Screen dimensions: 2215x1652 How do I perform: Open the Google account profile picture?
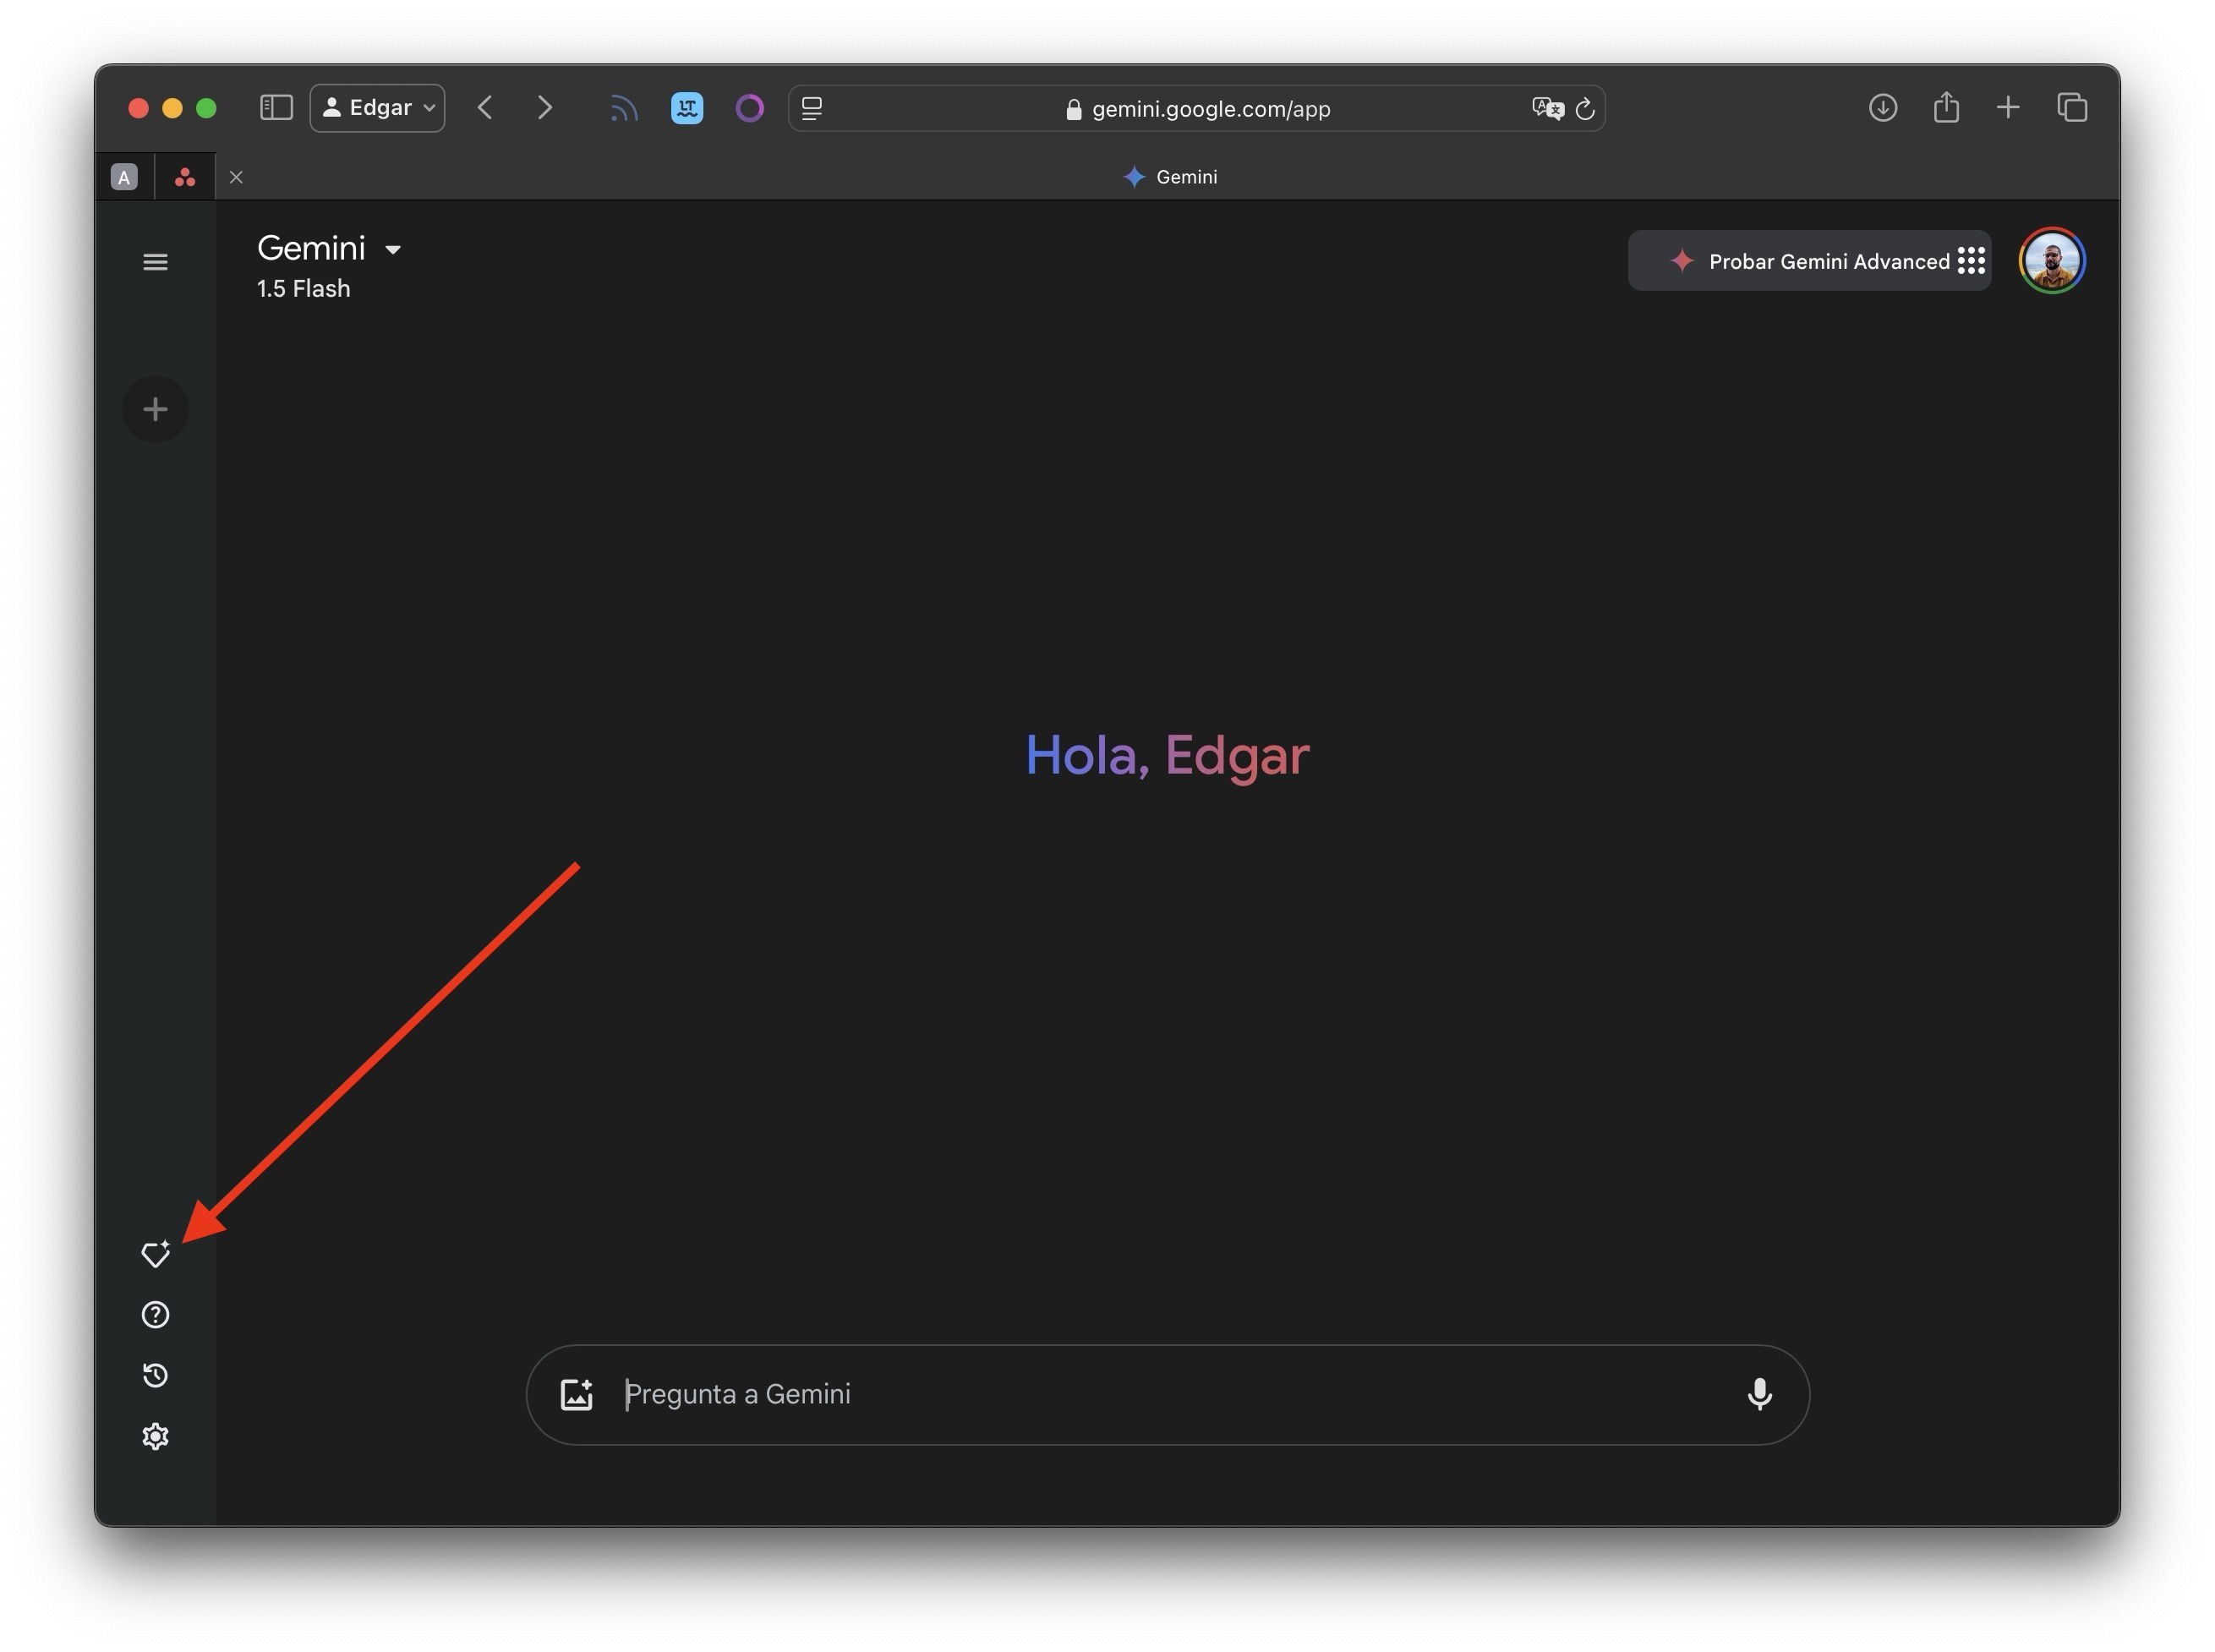click(x=2052, y=261)
